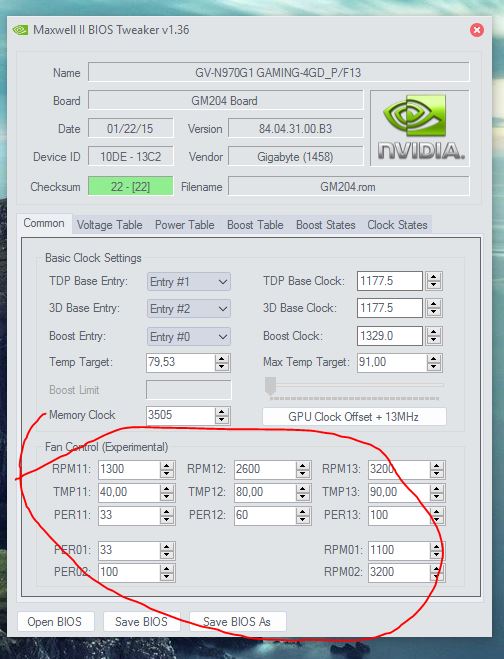Click the Temp Target value field
The image size is (504, 659).
click(x=181, y=362)
